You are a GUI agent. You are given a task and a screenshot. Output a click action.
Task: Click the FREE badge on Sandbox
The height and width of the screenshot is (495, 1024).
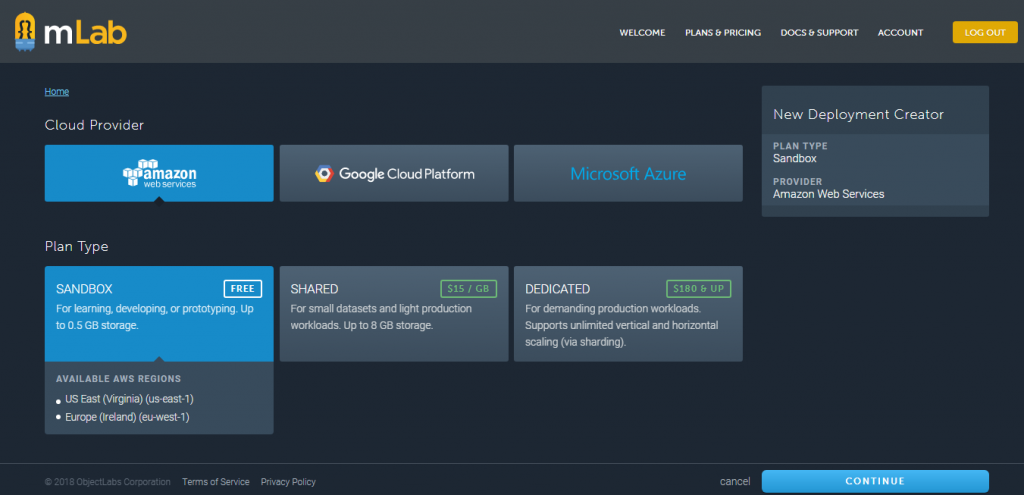[x=242, y=289]
